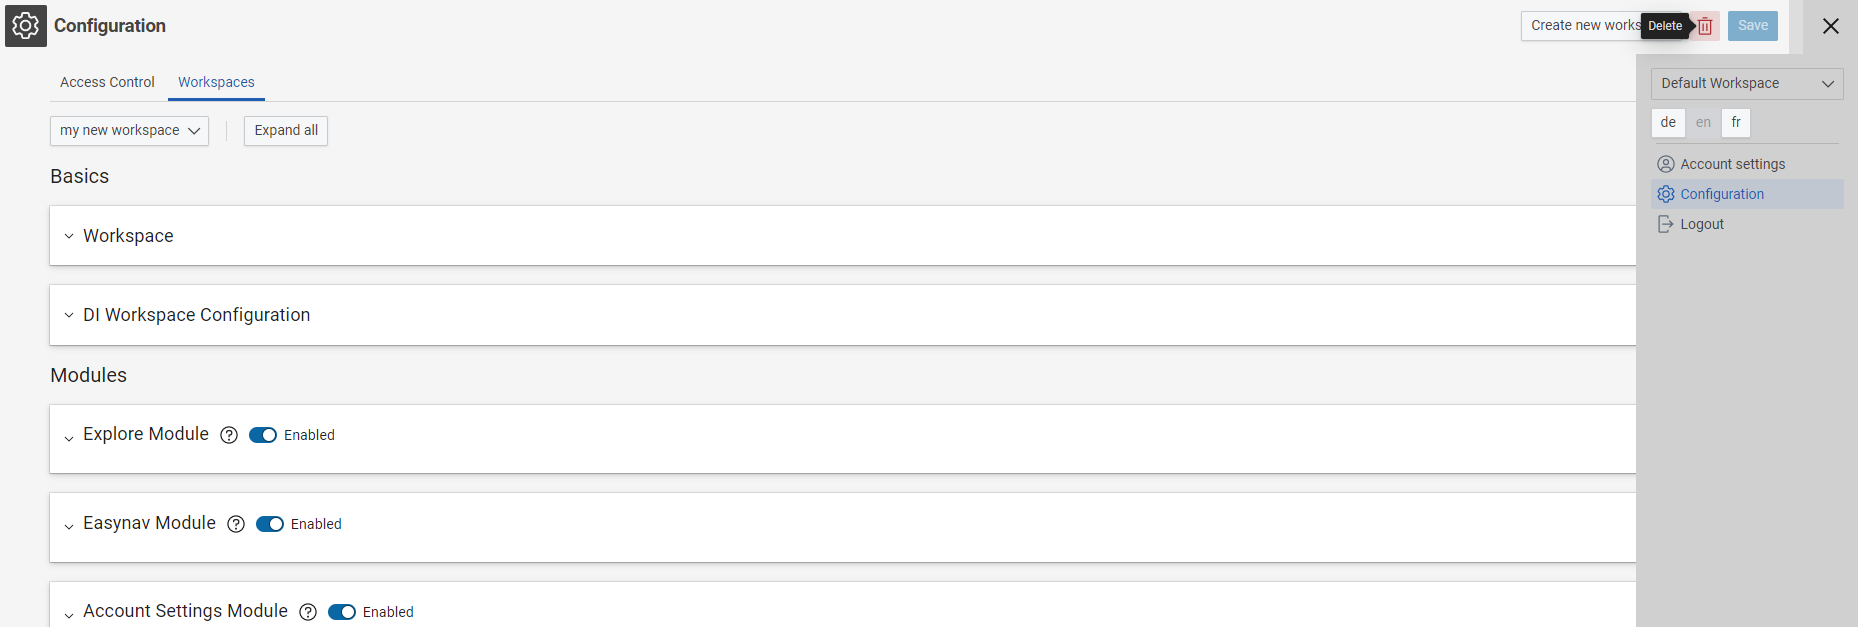Image resolution: width=1858 pixels, height=627 pixels.
Task: Disable the Account Settings Module
Action: (x=342, y=611)
